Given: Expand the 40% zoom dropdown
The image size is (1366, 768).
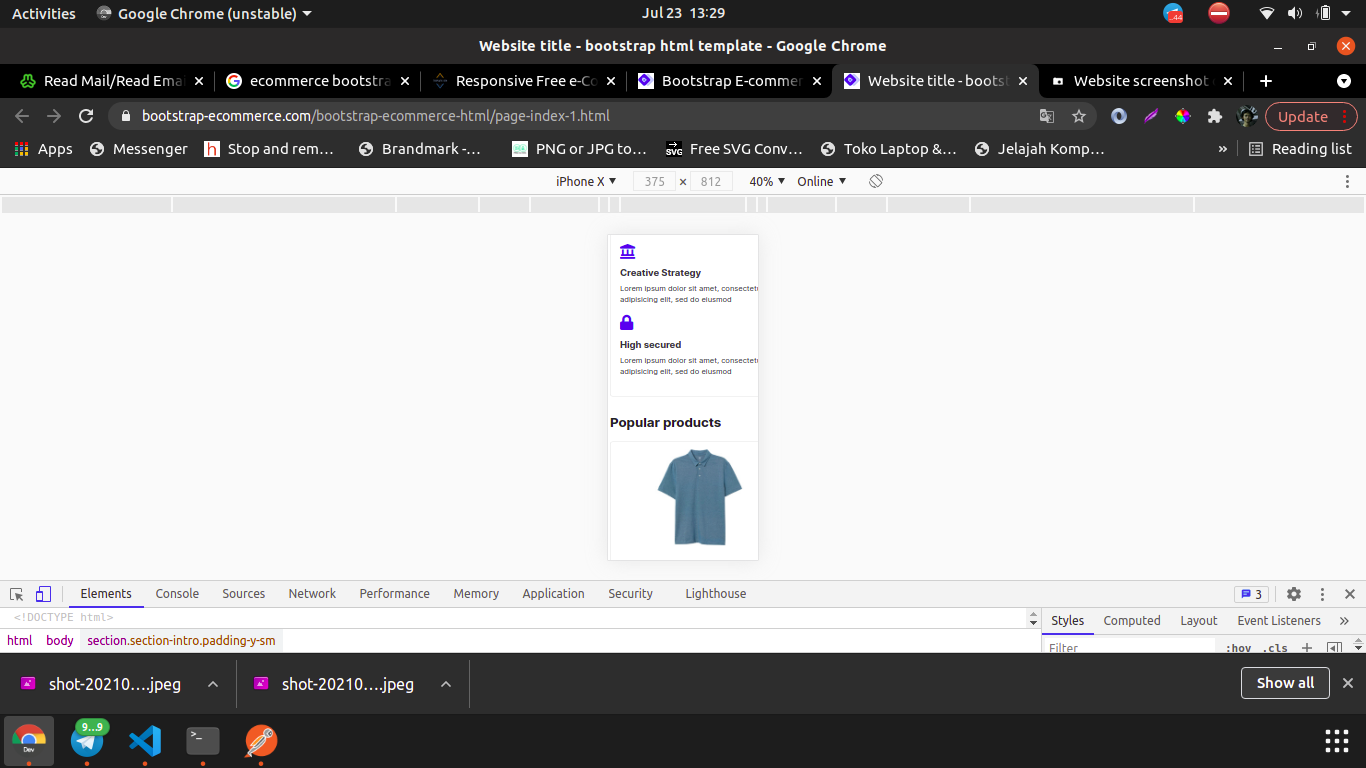Looking at the screenshot, I should (767, 181).
